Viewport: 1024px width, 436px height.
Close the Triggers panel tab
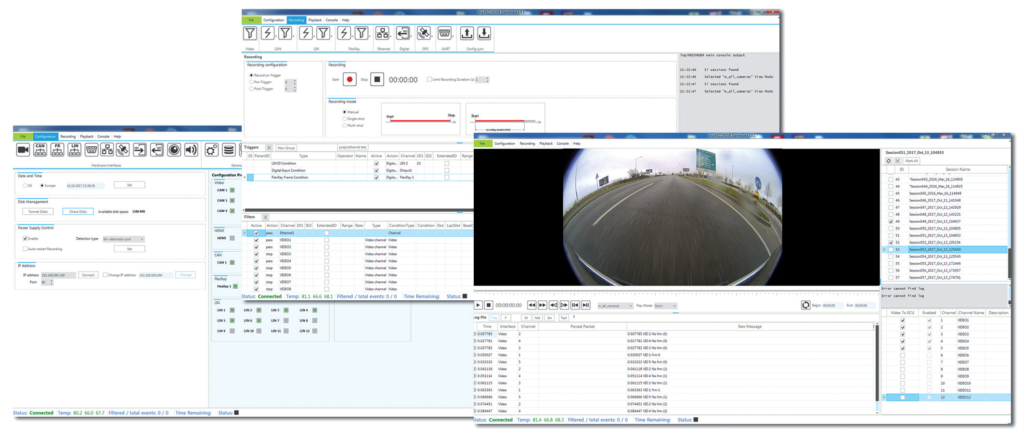[x=268, y=148]
